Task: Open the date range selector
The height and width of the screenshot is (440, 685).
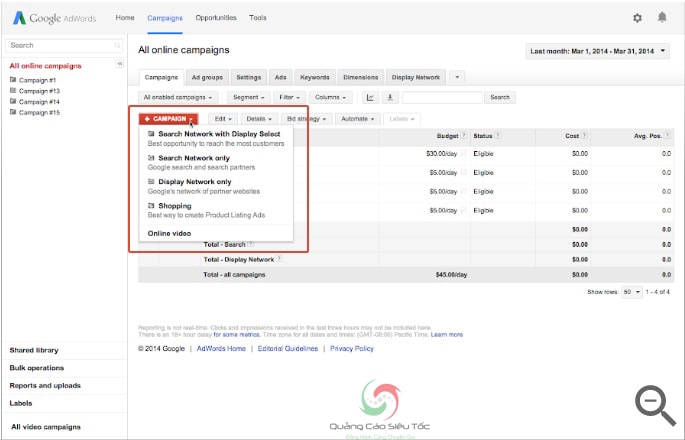Action: coord(597,51)
